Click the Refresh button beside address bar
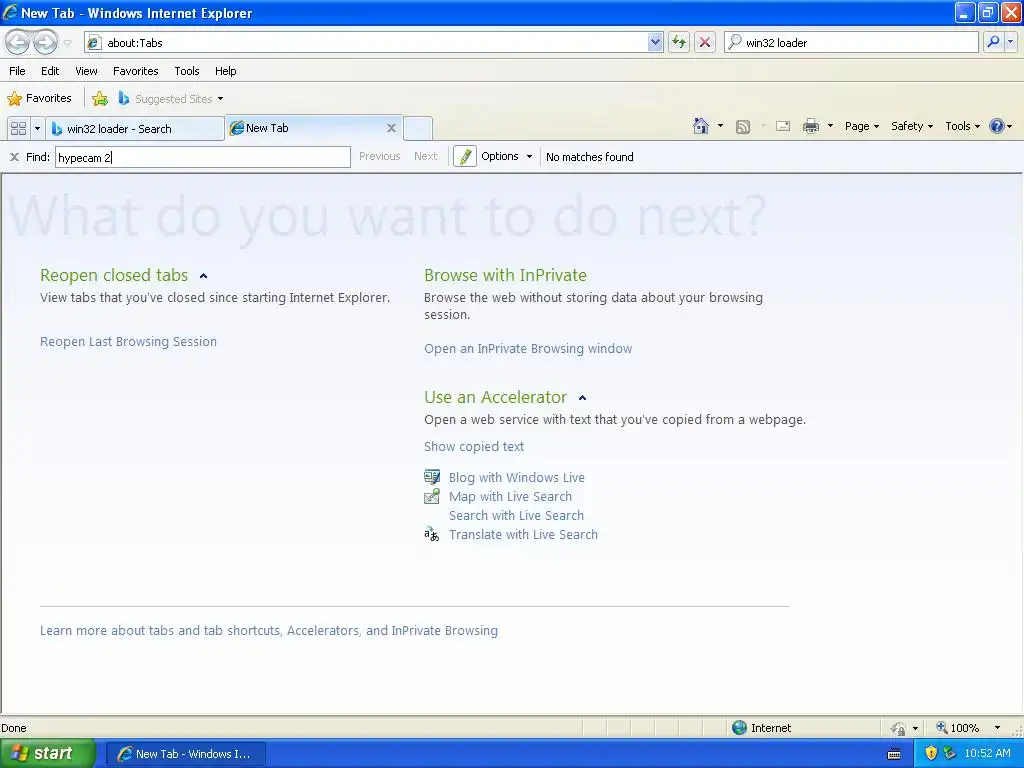This screenshot has width=1024, height=768. tap(679, 42)
